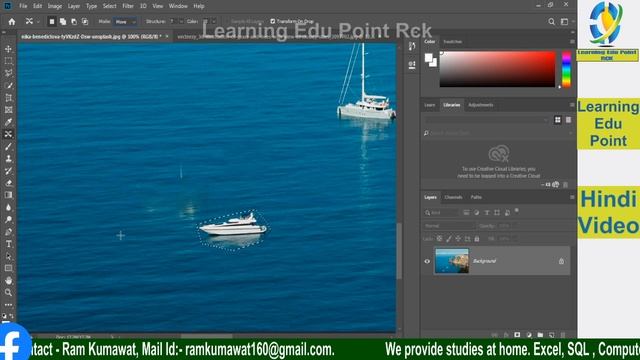
Task: Select the Eyedropper tool
Action: [8, 122]
